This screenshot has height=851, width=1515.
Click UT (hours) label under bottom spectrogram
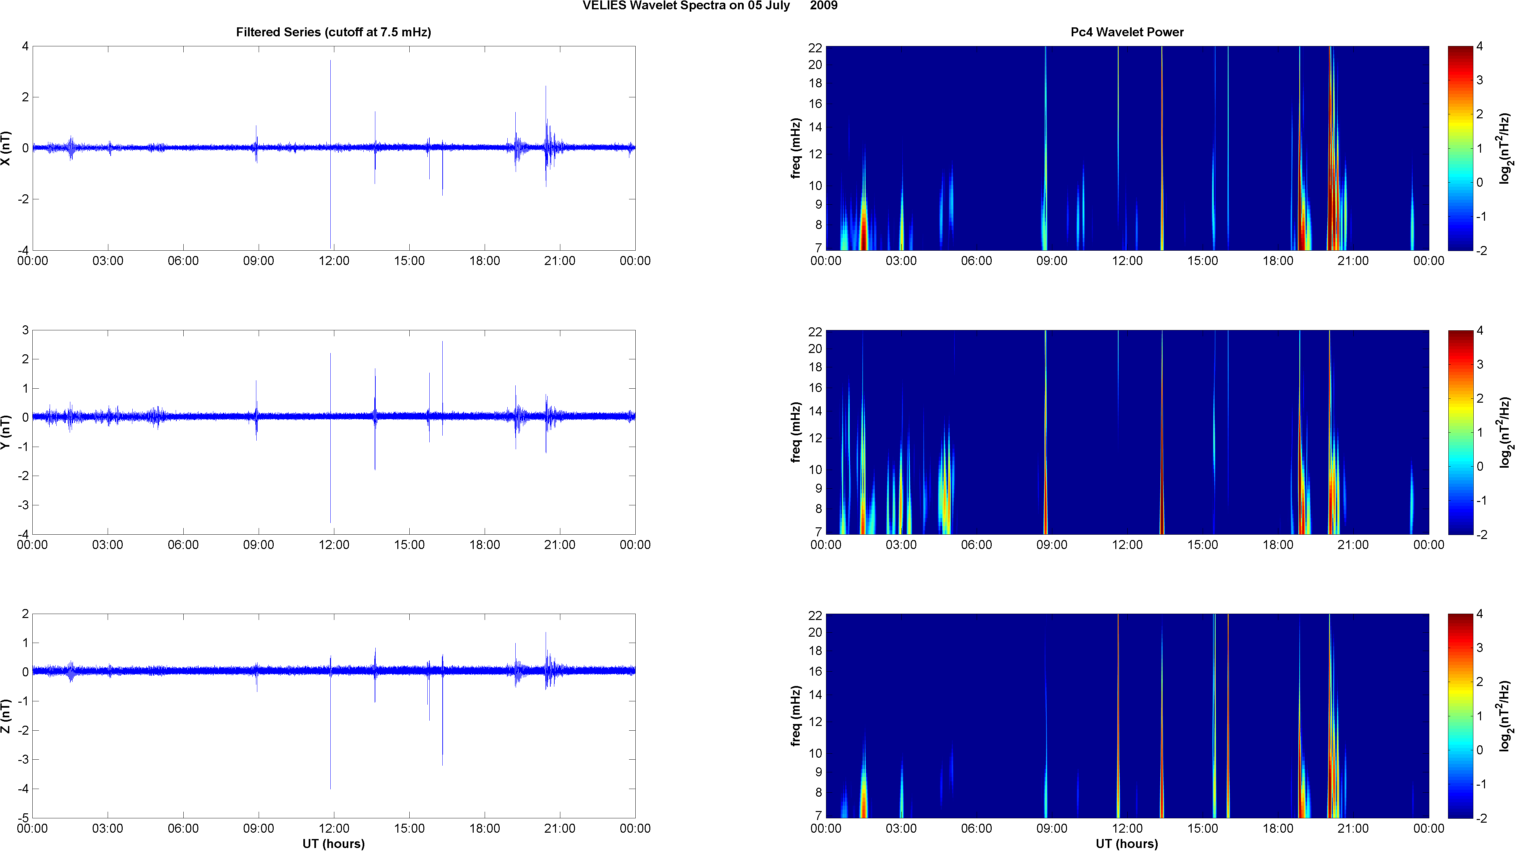(1127, 843)
